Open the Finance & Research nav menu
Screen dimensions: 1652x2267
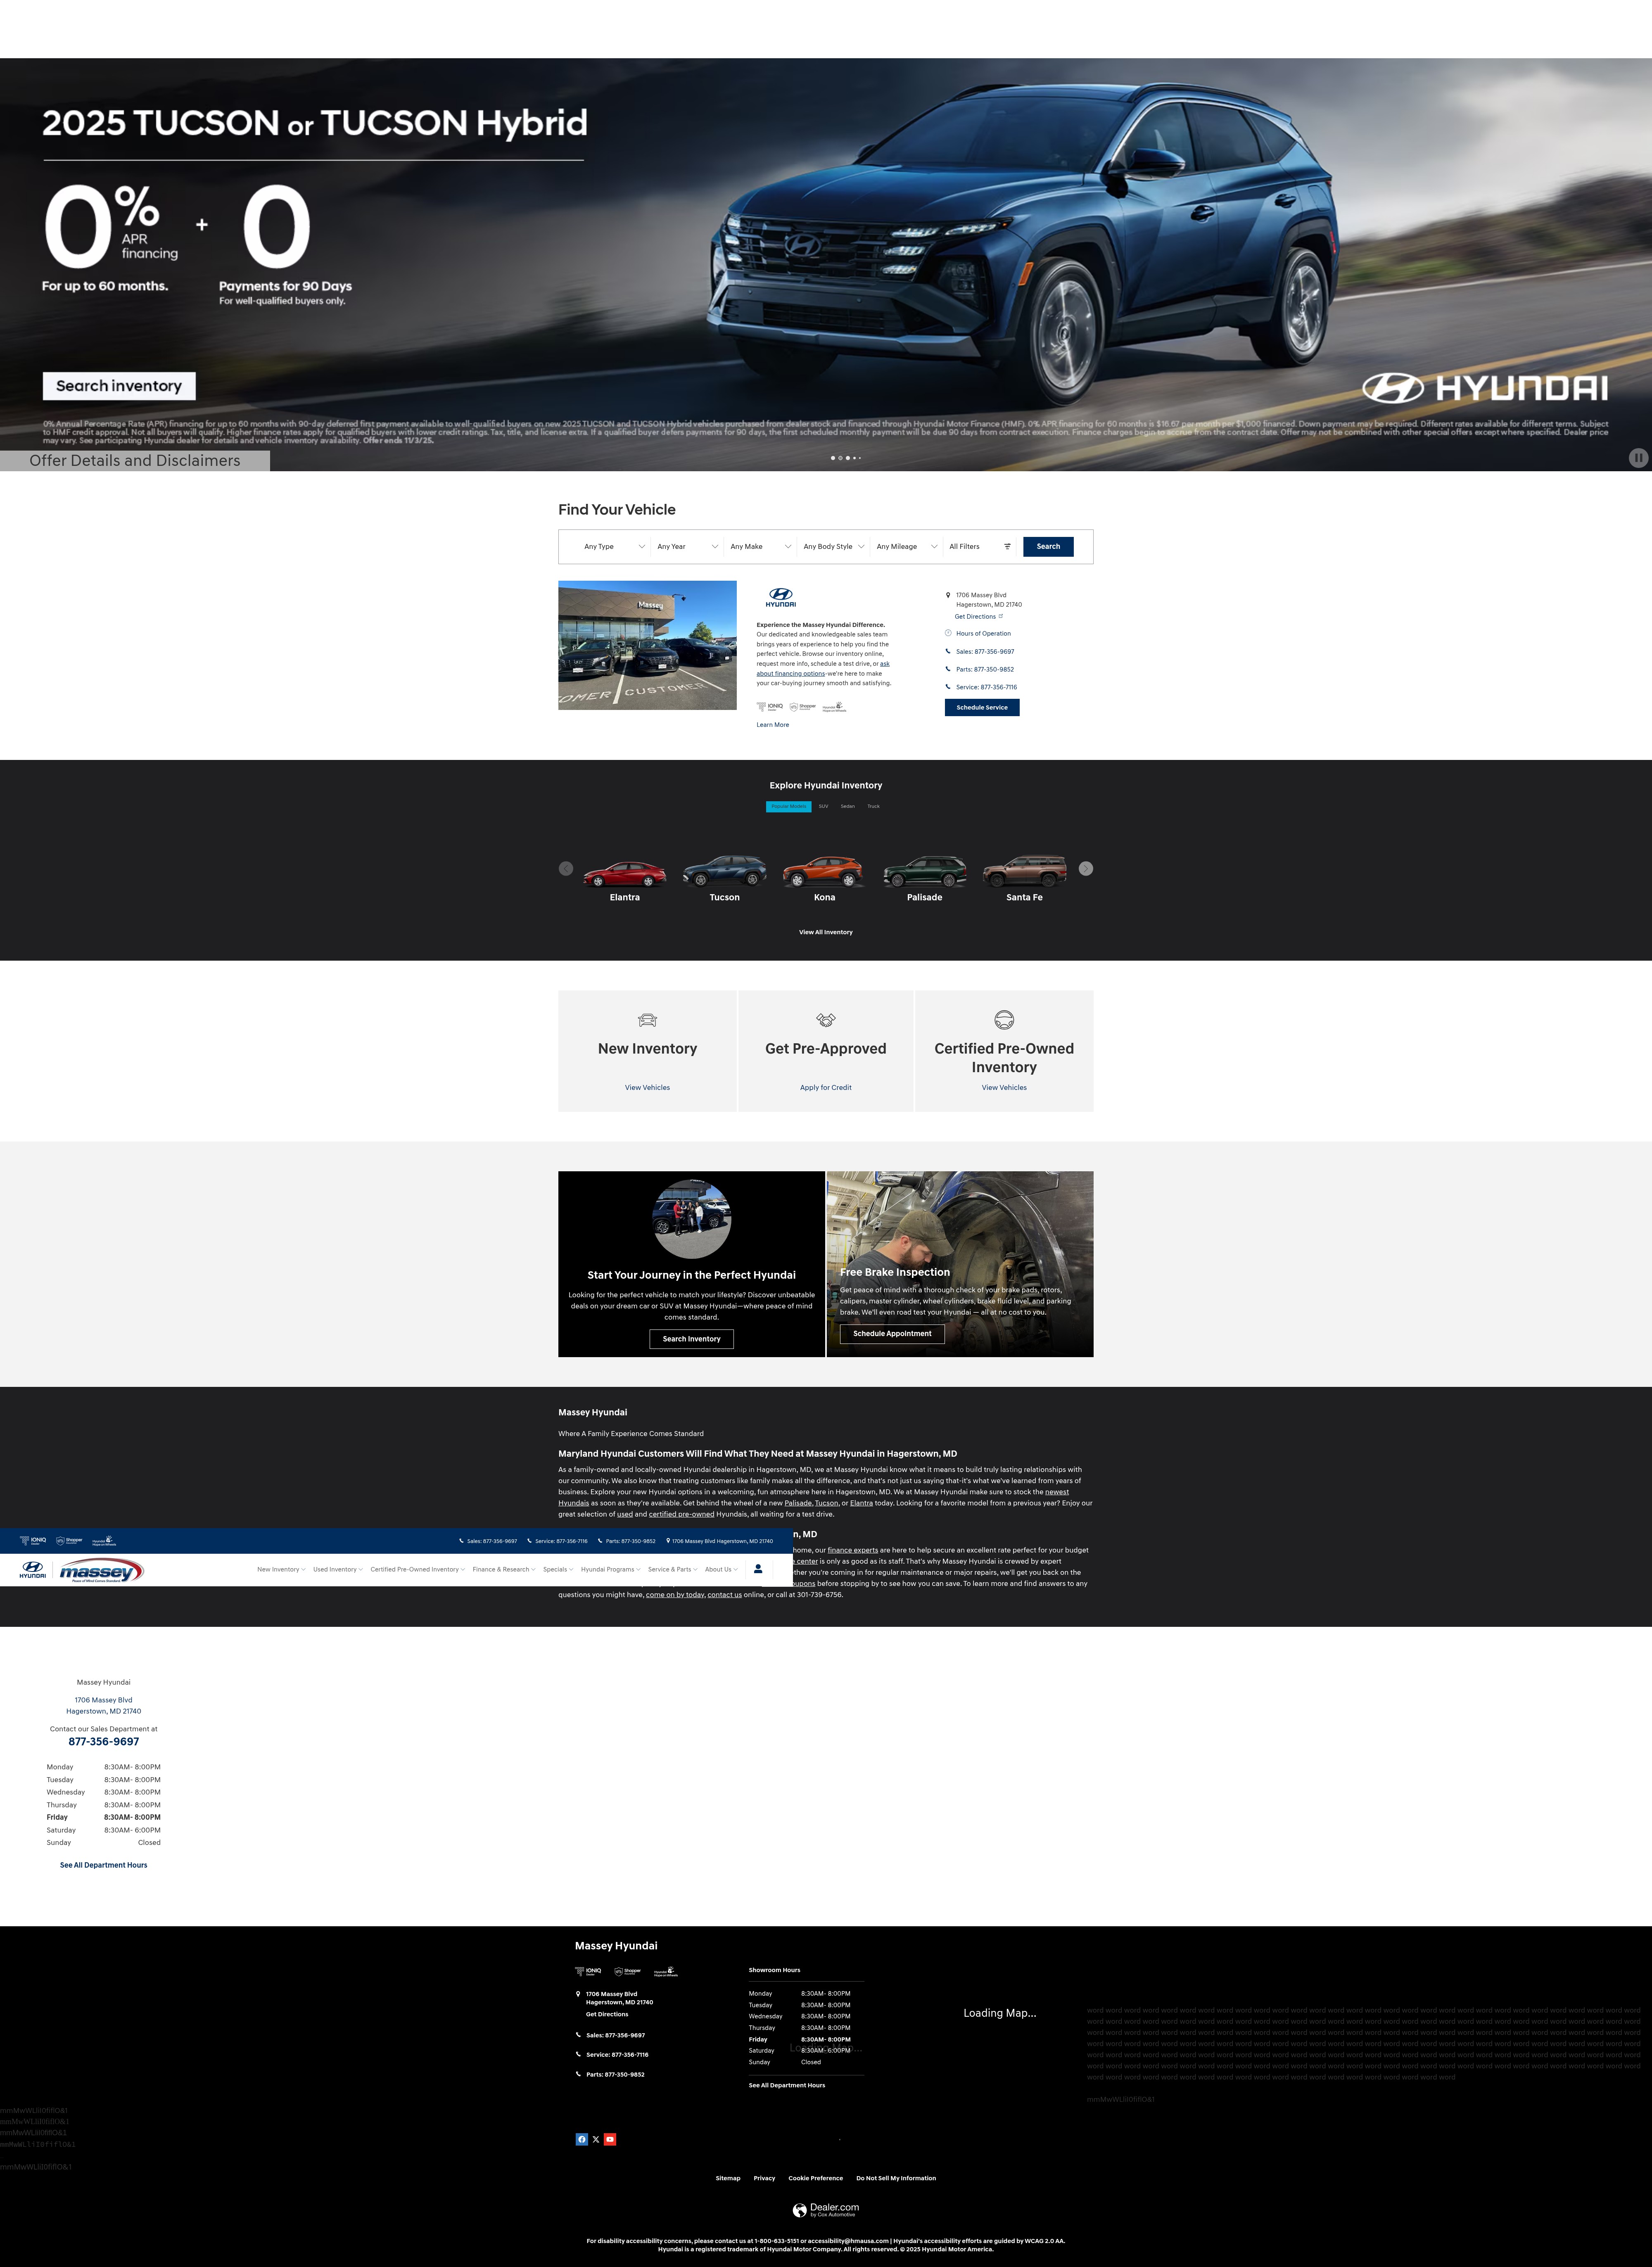[x=504, y=1570]
